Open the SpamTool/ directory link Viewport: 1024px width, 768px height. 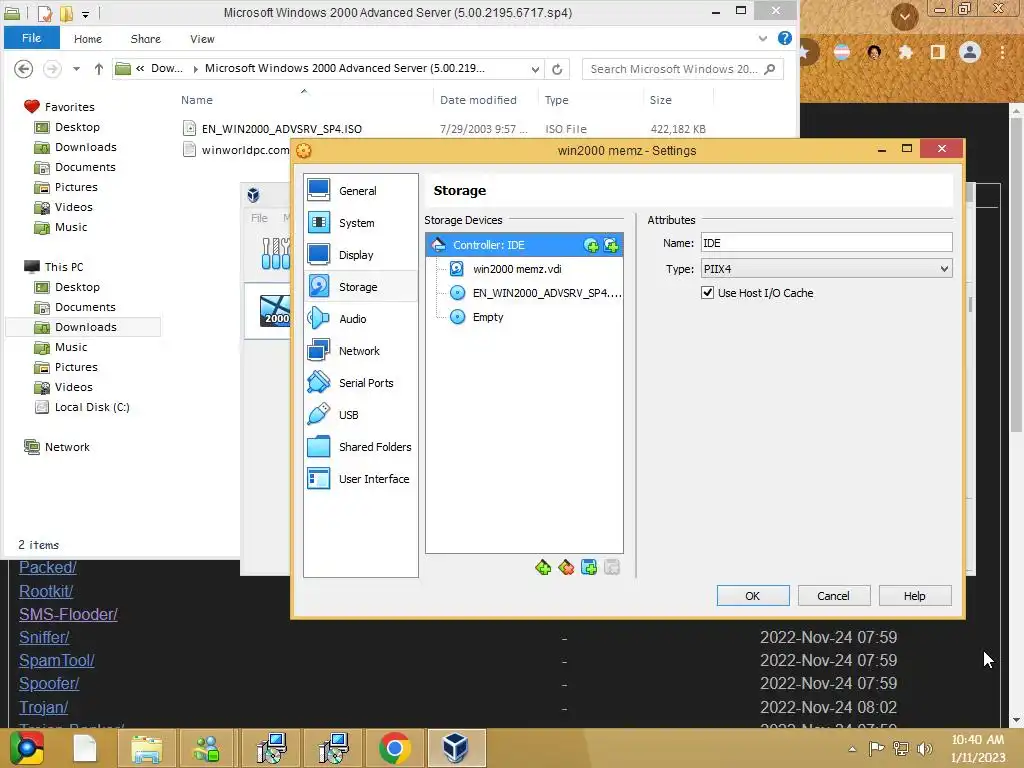[57, 660]
